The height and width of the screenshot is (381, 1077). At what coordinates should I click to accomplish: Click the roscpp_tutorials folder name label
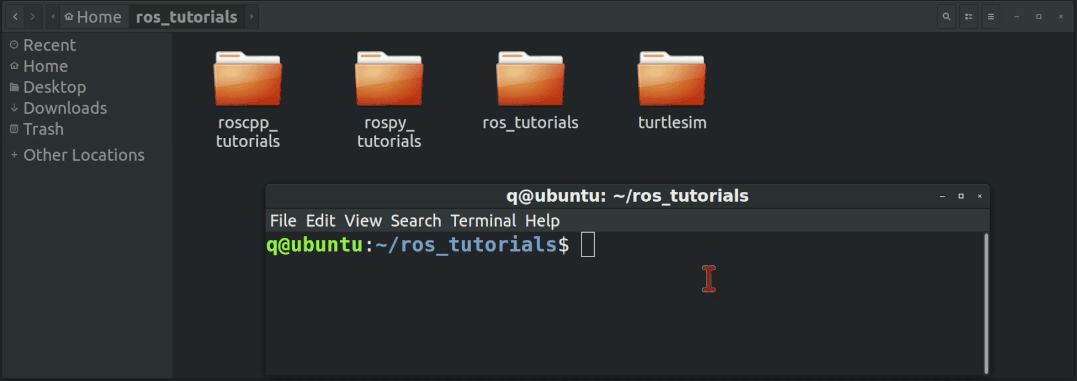(248, 132)
